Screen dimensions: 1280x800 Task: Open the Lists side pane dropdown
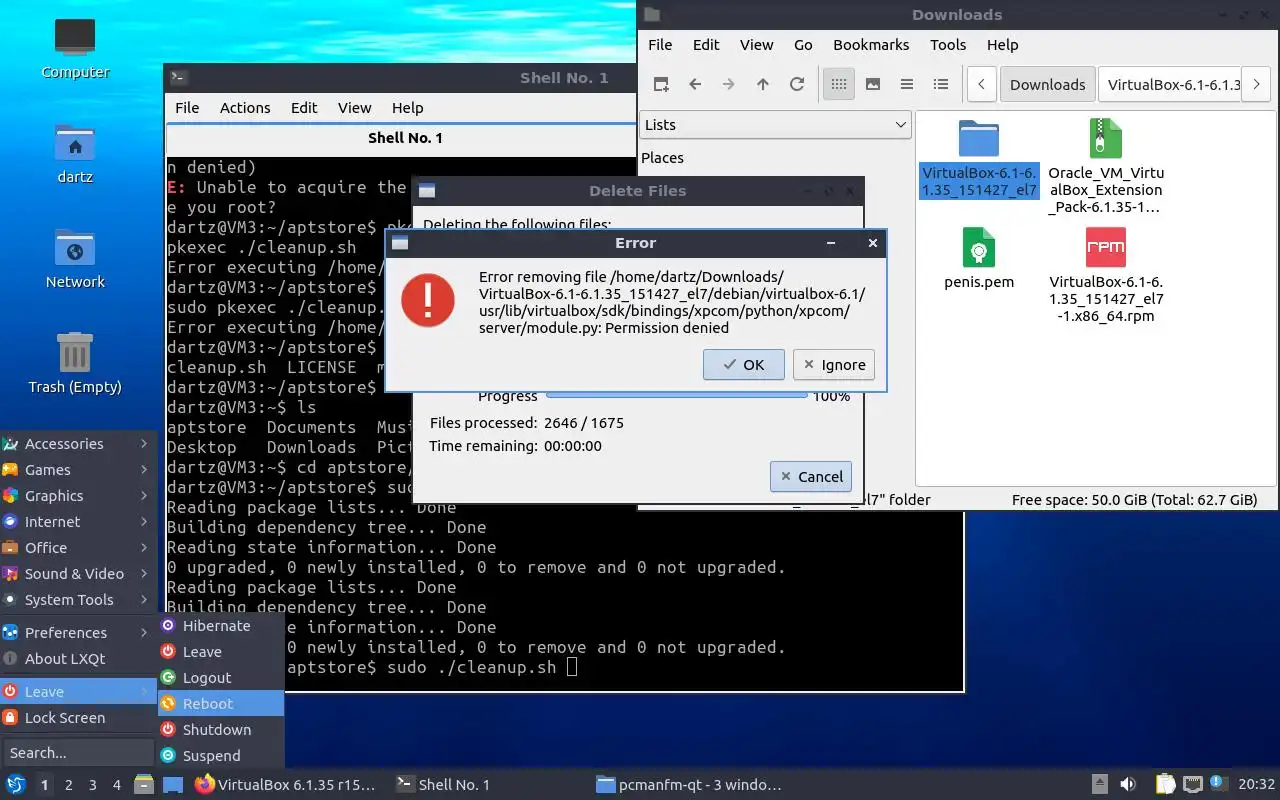pos(775,125)
